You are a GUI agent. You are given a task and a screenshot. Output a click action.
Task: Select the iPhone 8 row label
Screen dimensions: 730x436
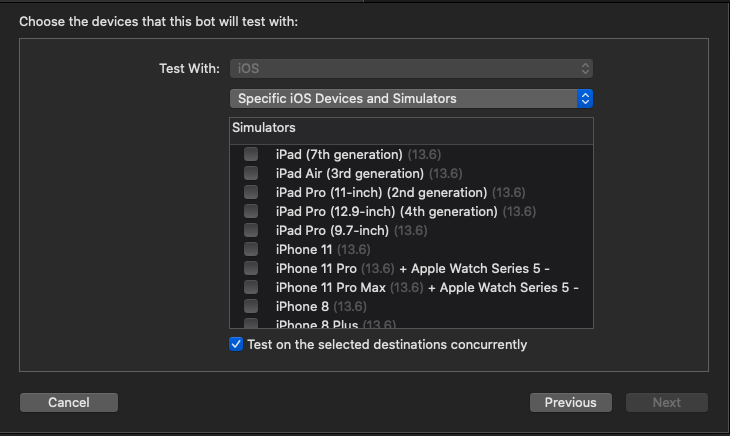(x=302, y=307)
